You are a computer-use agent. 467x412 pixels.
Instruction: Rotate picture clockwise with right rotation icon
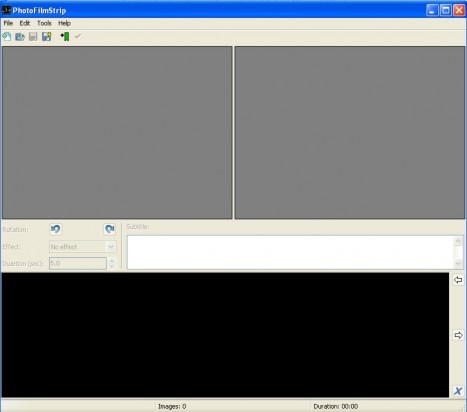110,229
